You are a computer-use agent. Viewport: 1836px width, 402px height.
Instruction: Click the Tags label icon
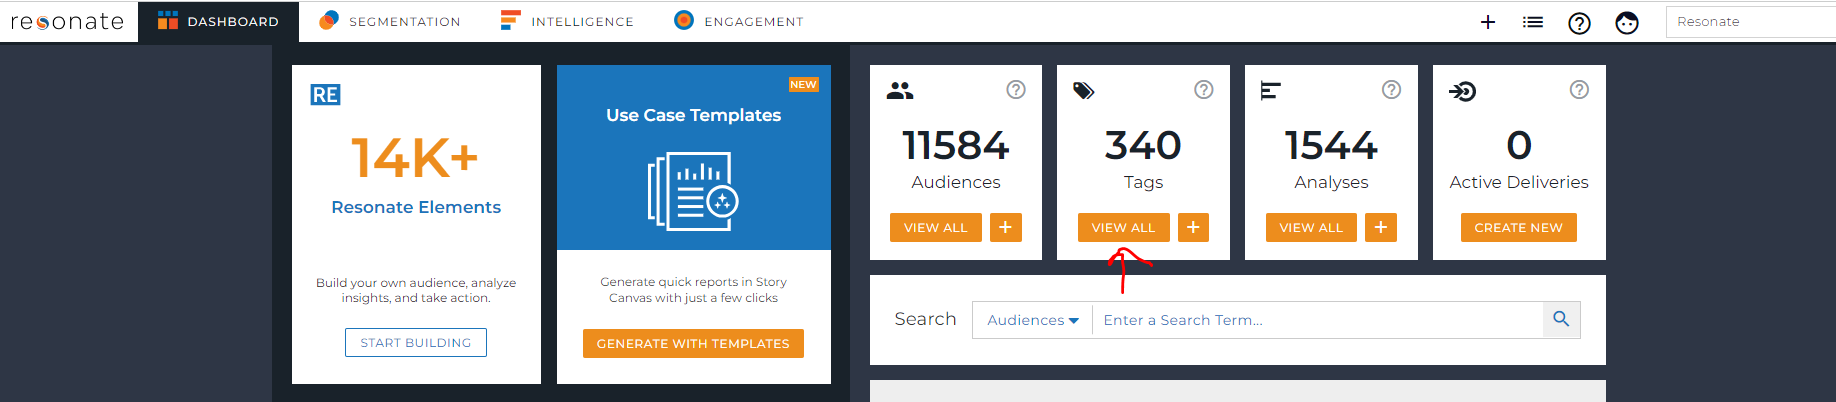1084,91
